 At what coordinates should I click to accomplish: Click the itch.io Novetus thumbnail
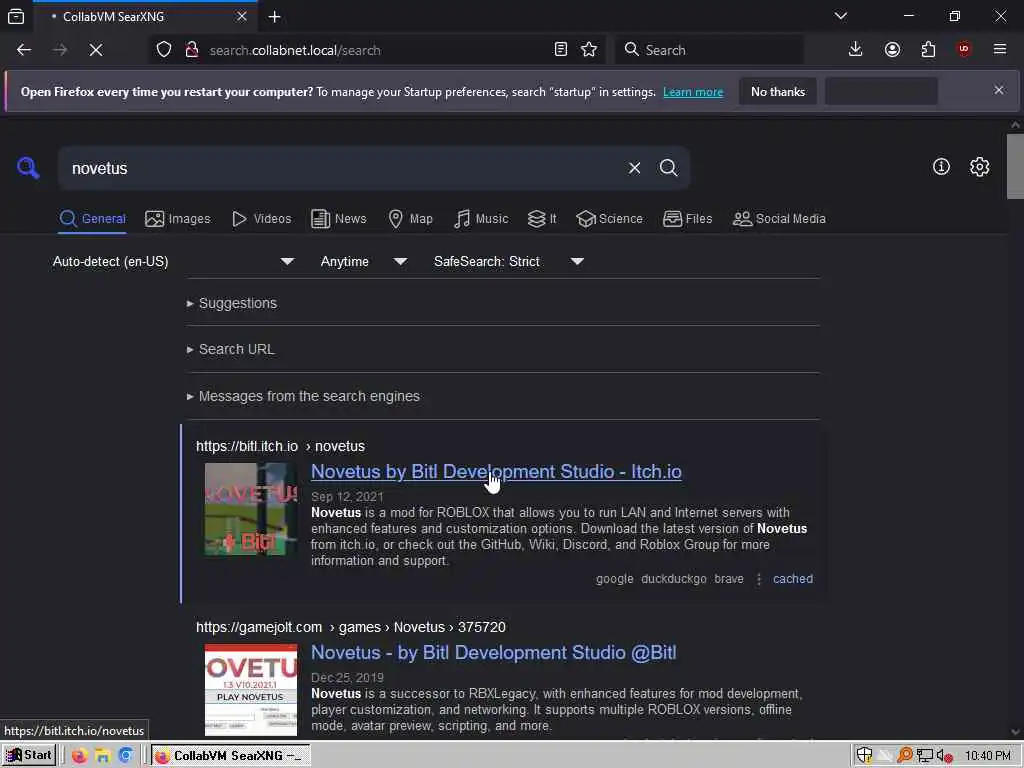click(251, 509)
